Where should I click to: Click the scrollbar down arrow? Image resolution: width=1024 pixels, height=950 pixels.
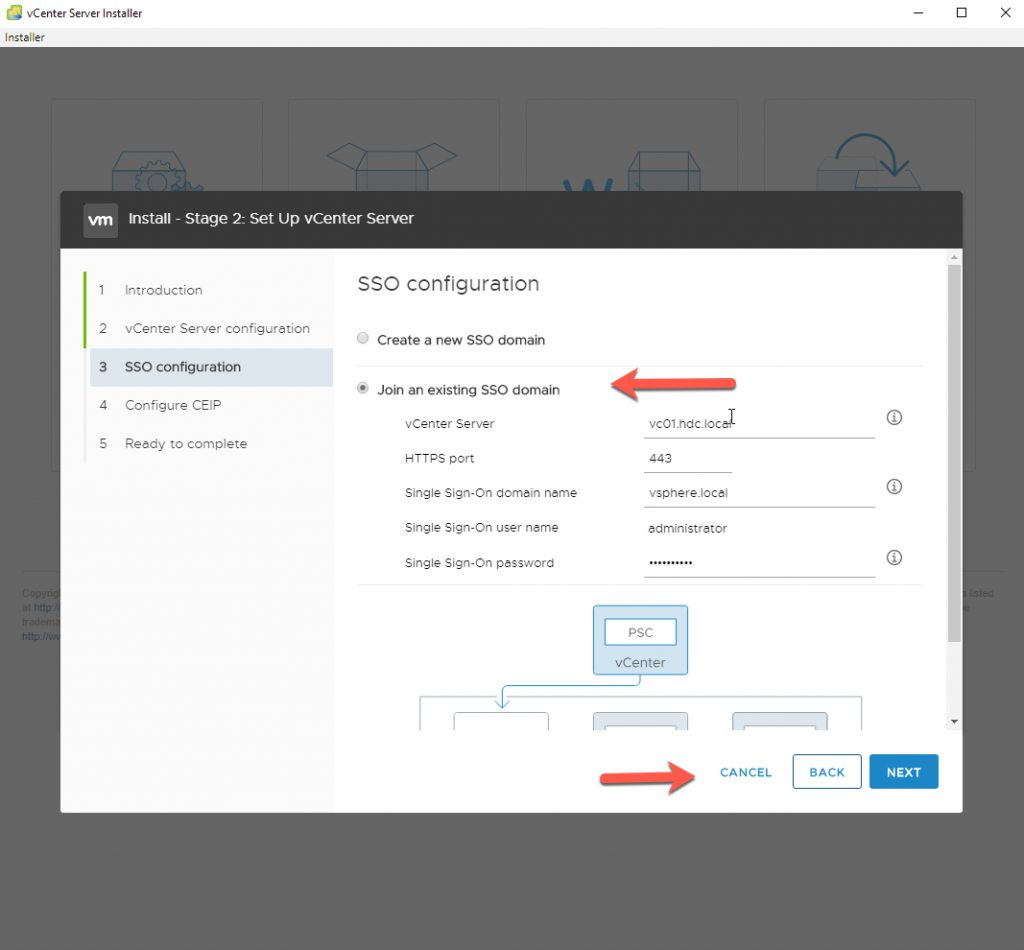pyautogui.click(x=954, y=721)
